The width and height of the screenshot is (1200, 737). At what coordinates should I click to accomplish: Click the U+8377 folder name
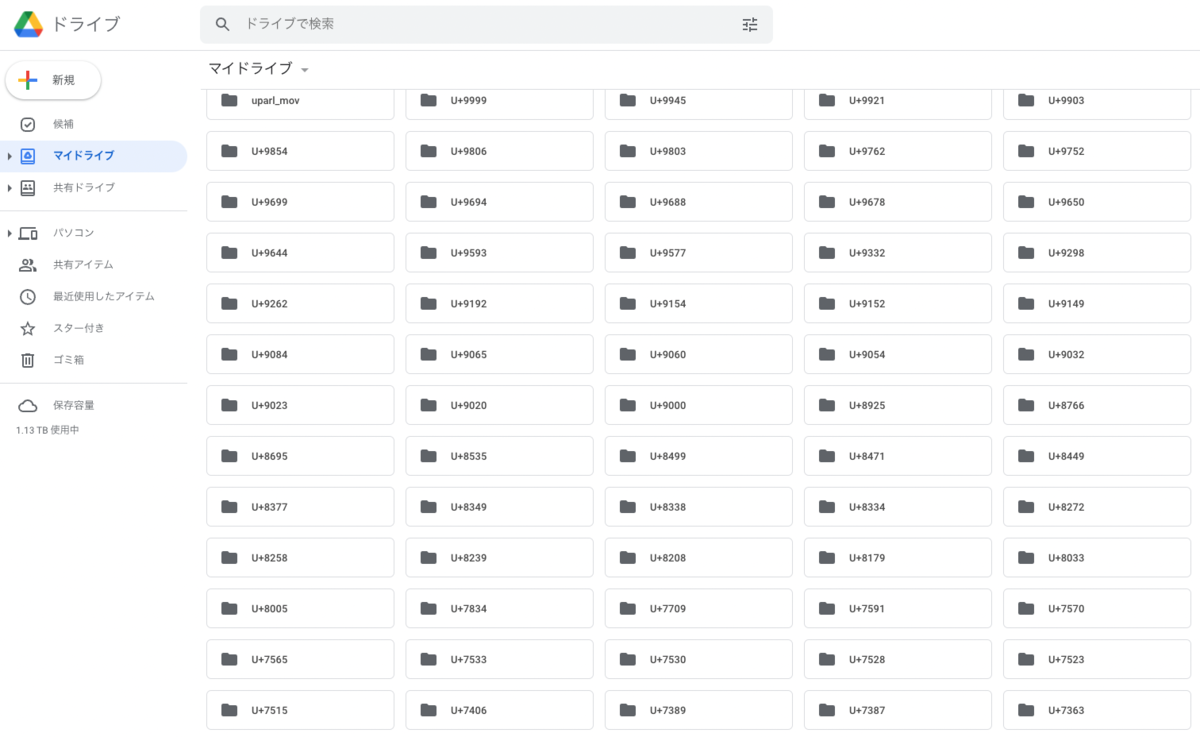(269, 508)
